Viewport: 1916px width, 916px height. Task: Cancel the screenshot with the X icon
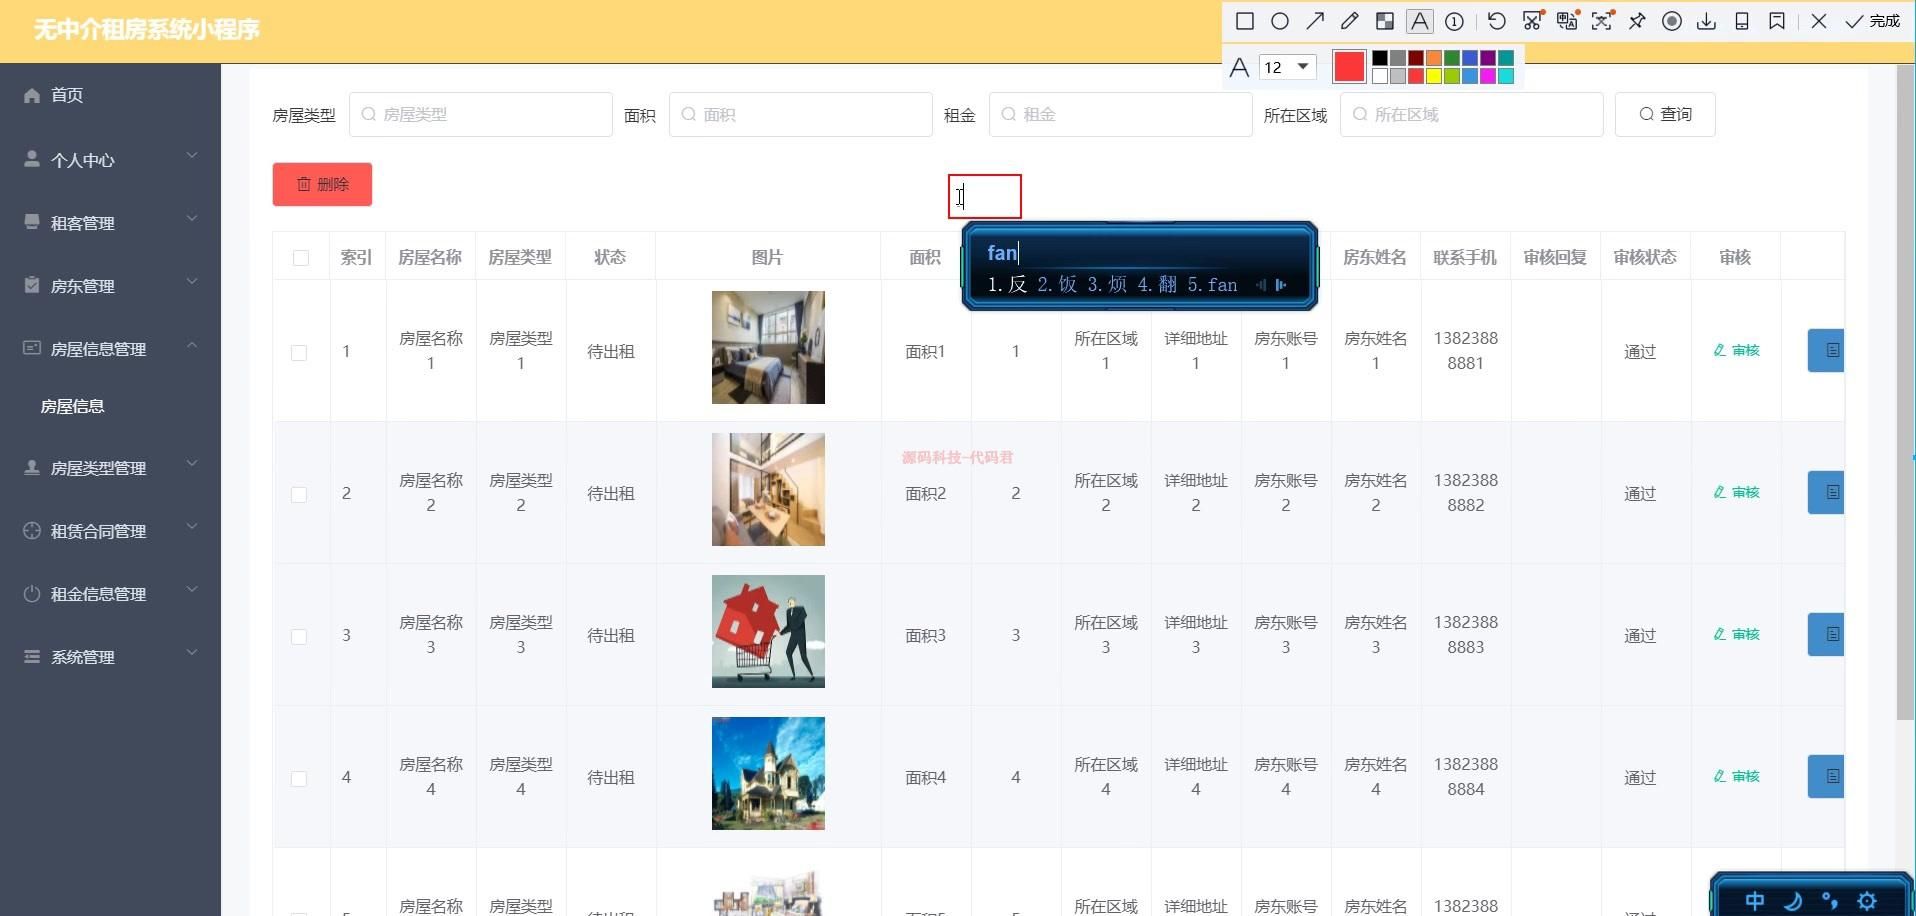coord(1819,21)
